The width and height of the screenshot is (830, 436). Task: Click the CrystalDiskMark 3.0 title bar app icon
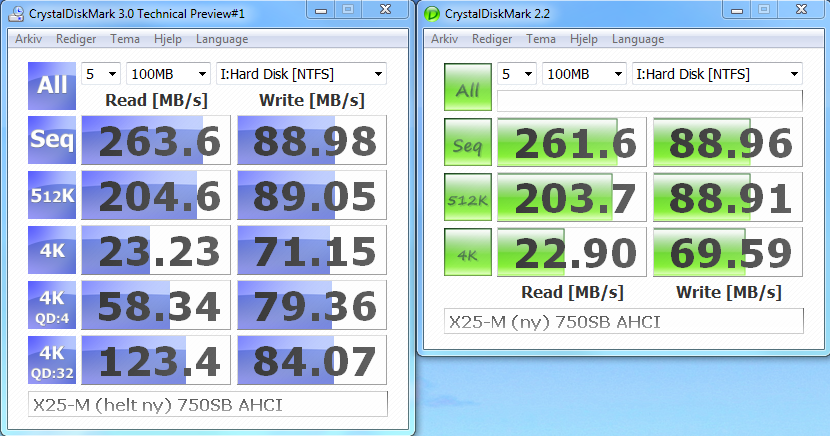point(17,14)
